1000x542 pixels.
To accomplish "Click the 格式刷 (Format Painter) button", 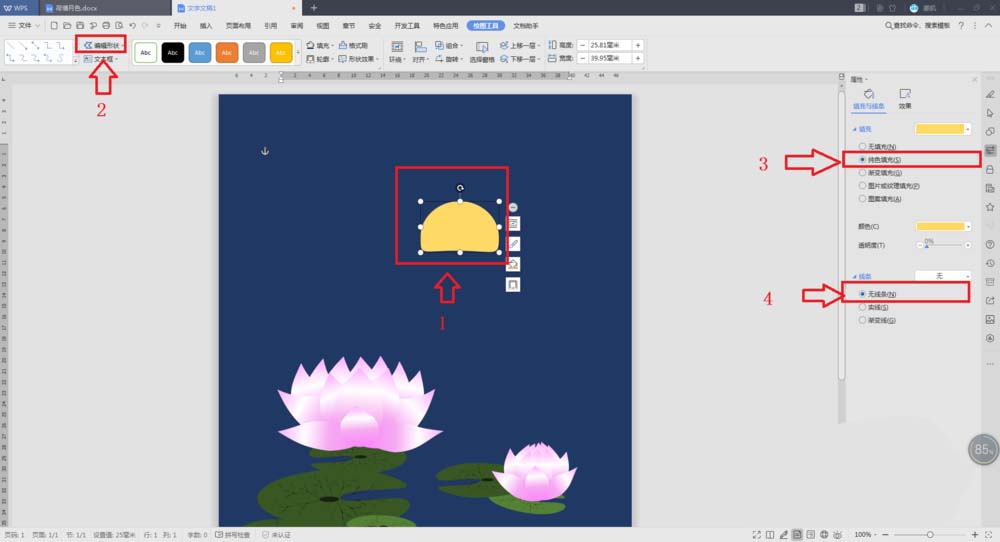I will tap(353, 45).
